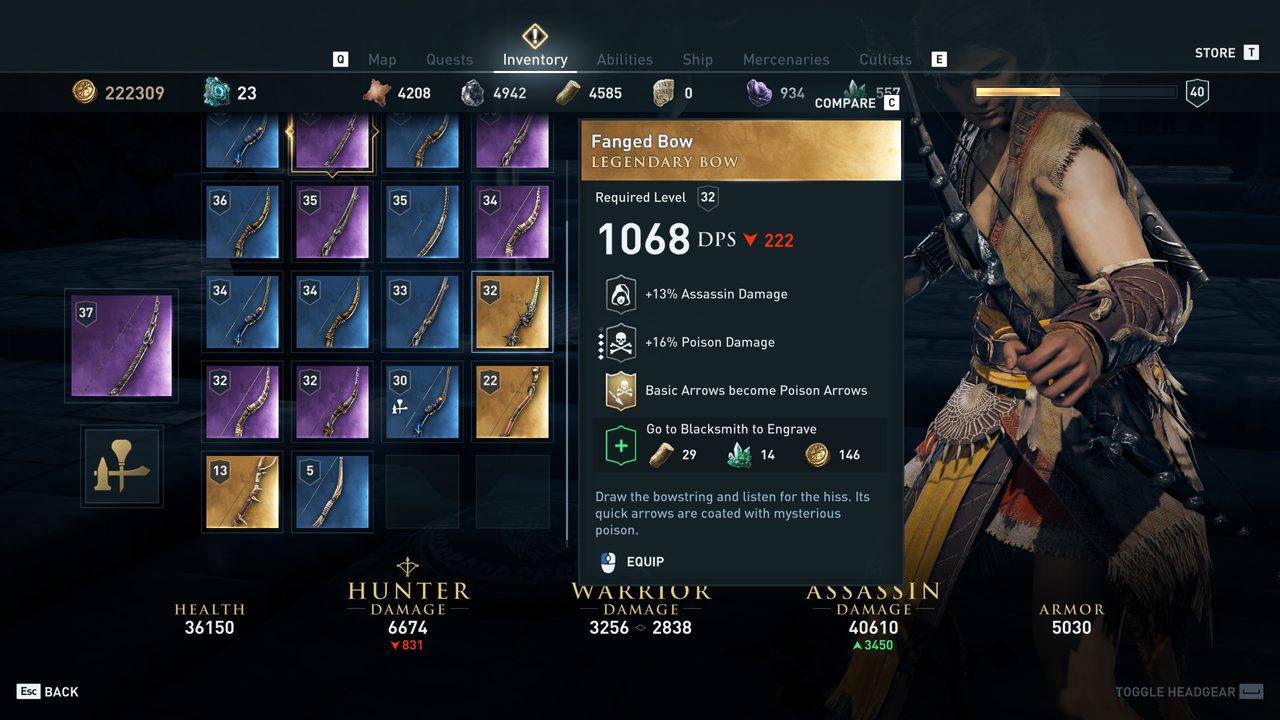Toggle Compare item stats
Image resolution: width=1280 pixels, height=720 pixels.
pos(857,103)
